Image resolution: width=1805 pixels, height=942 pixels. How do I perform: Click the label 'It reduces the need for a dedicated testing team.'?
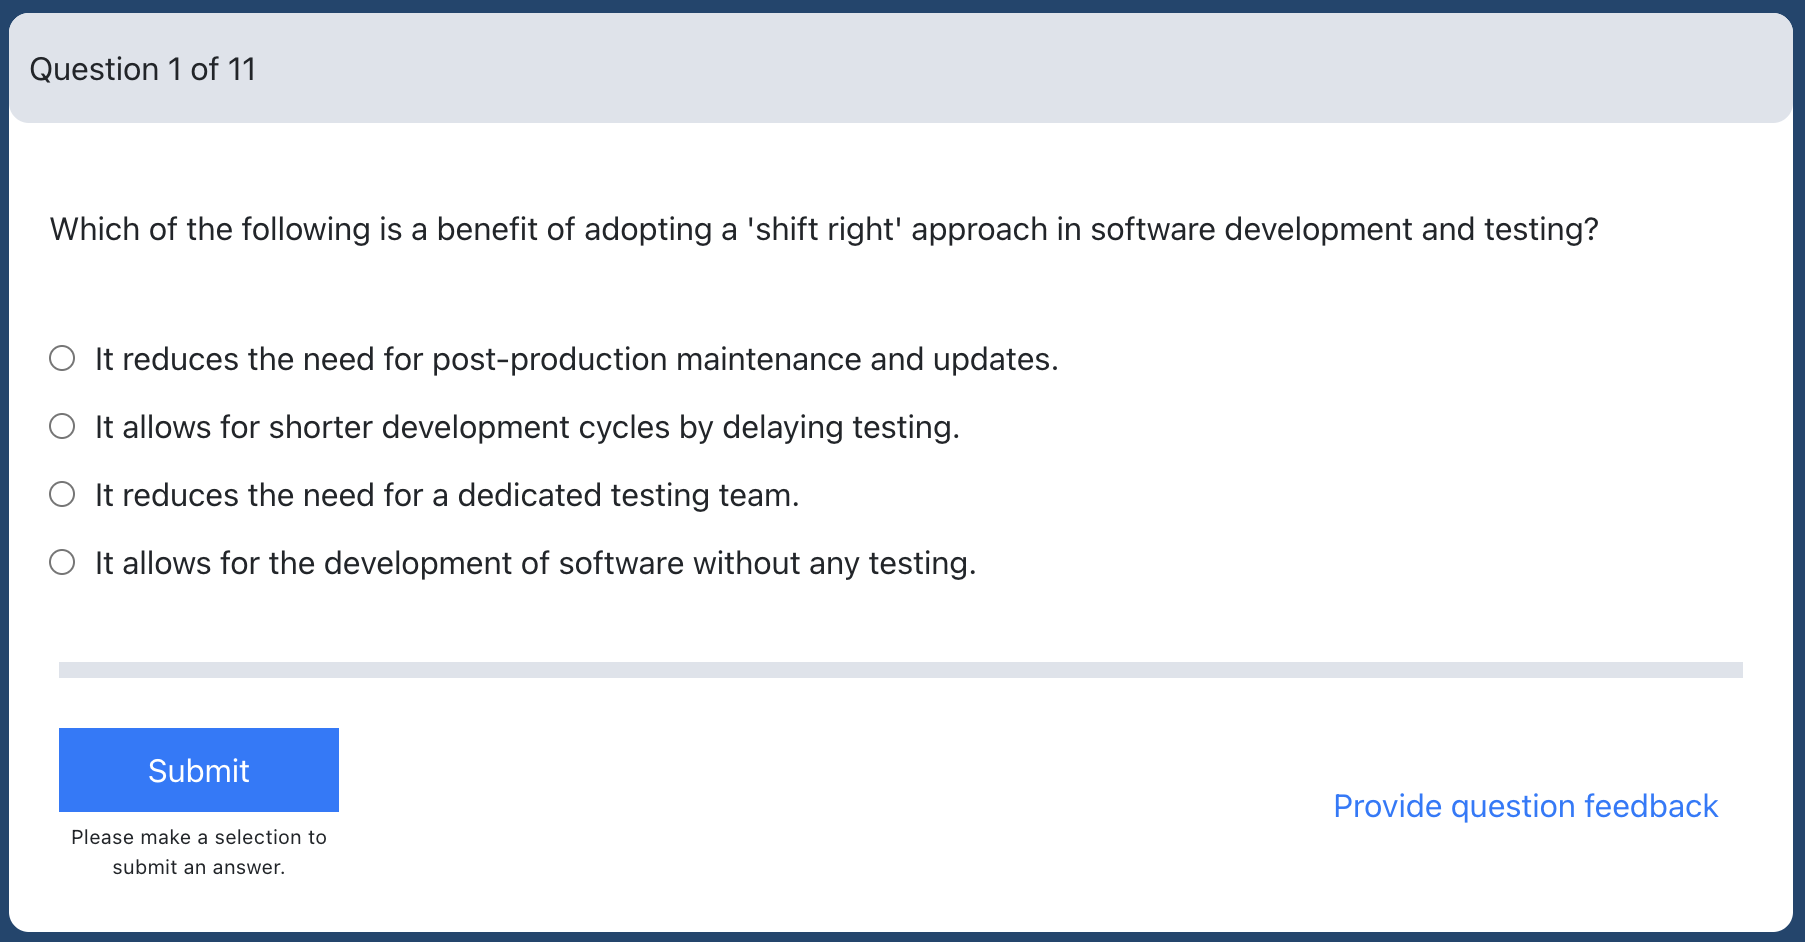click(447, 495)
